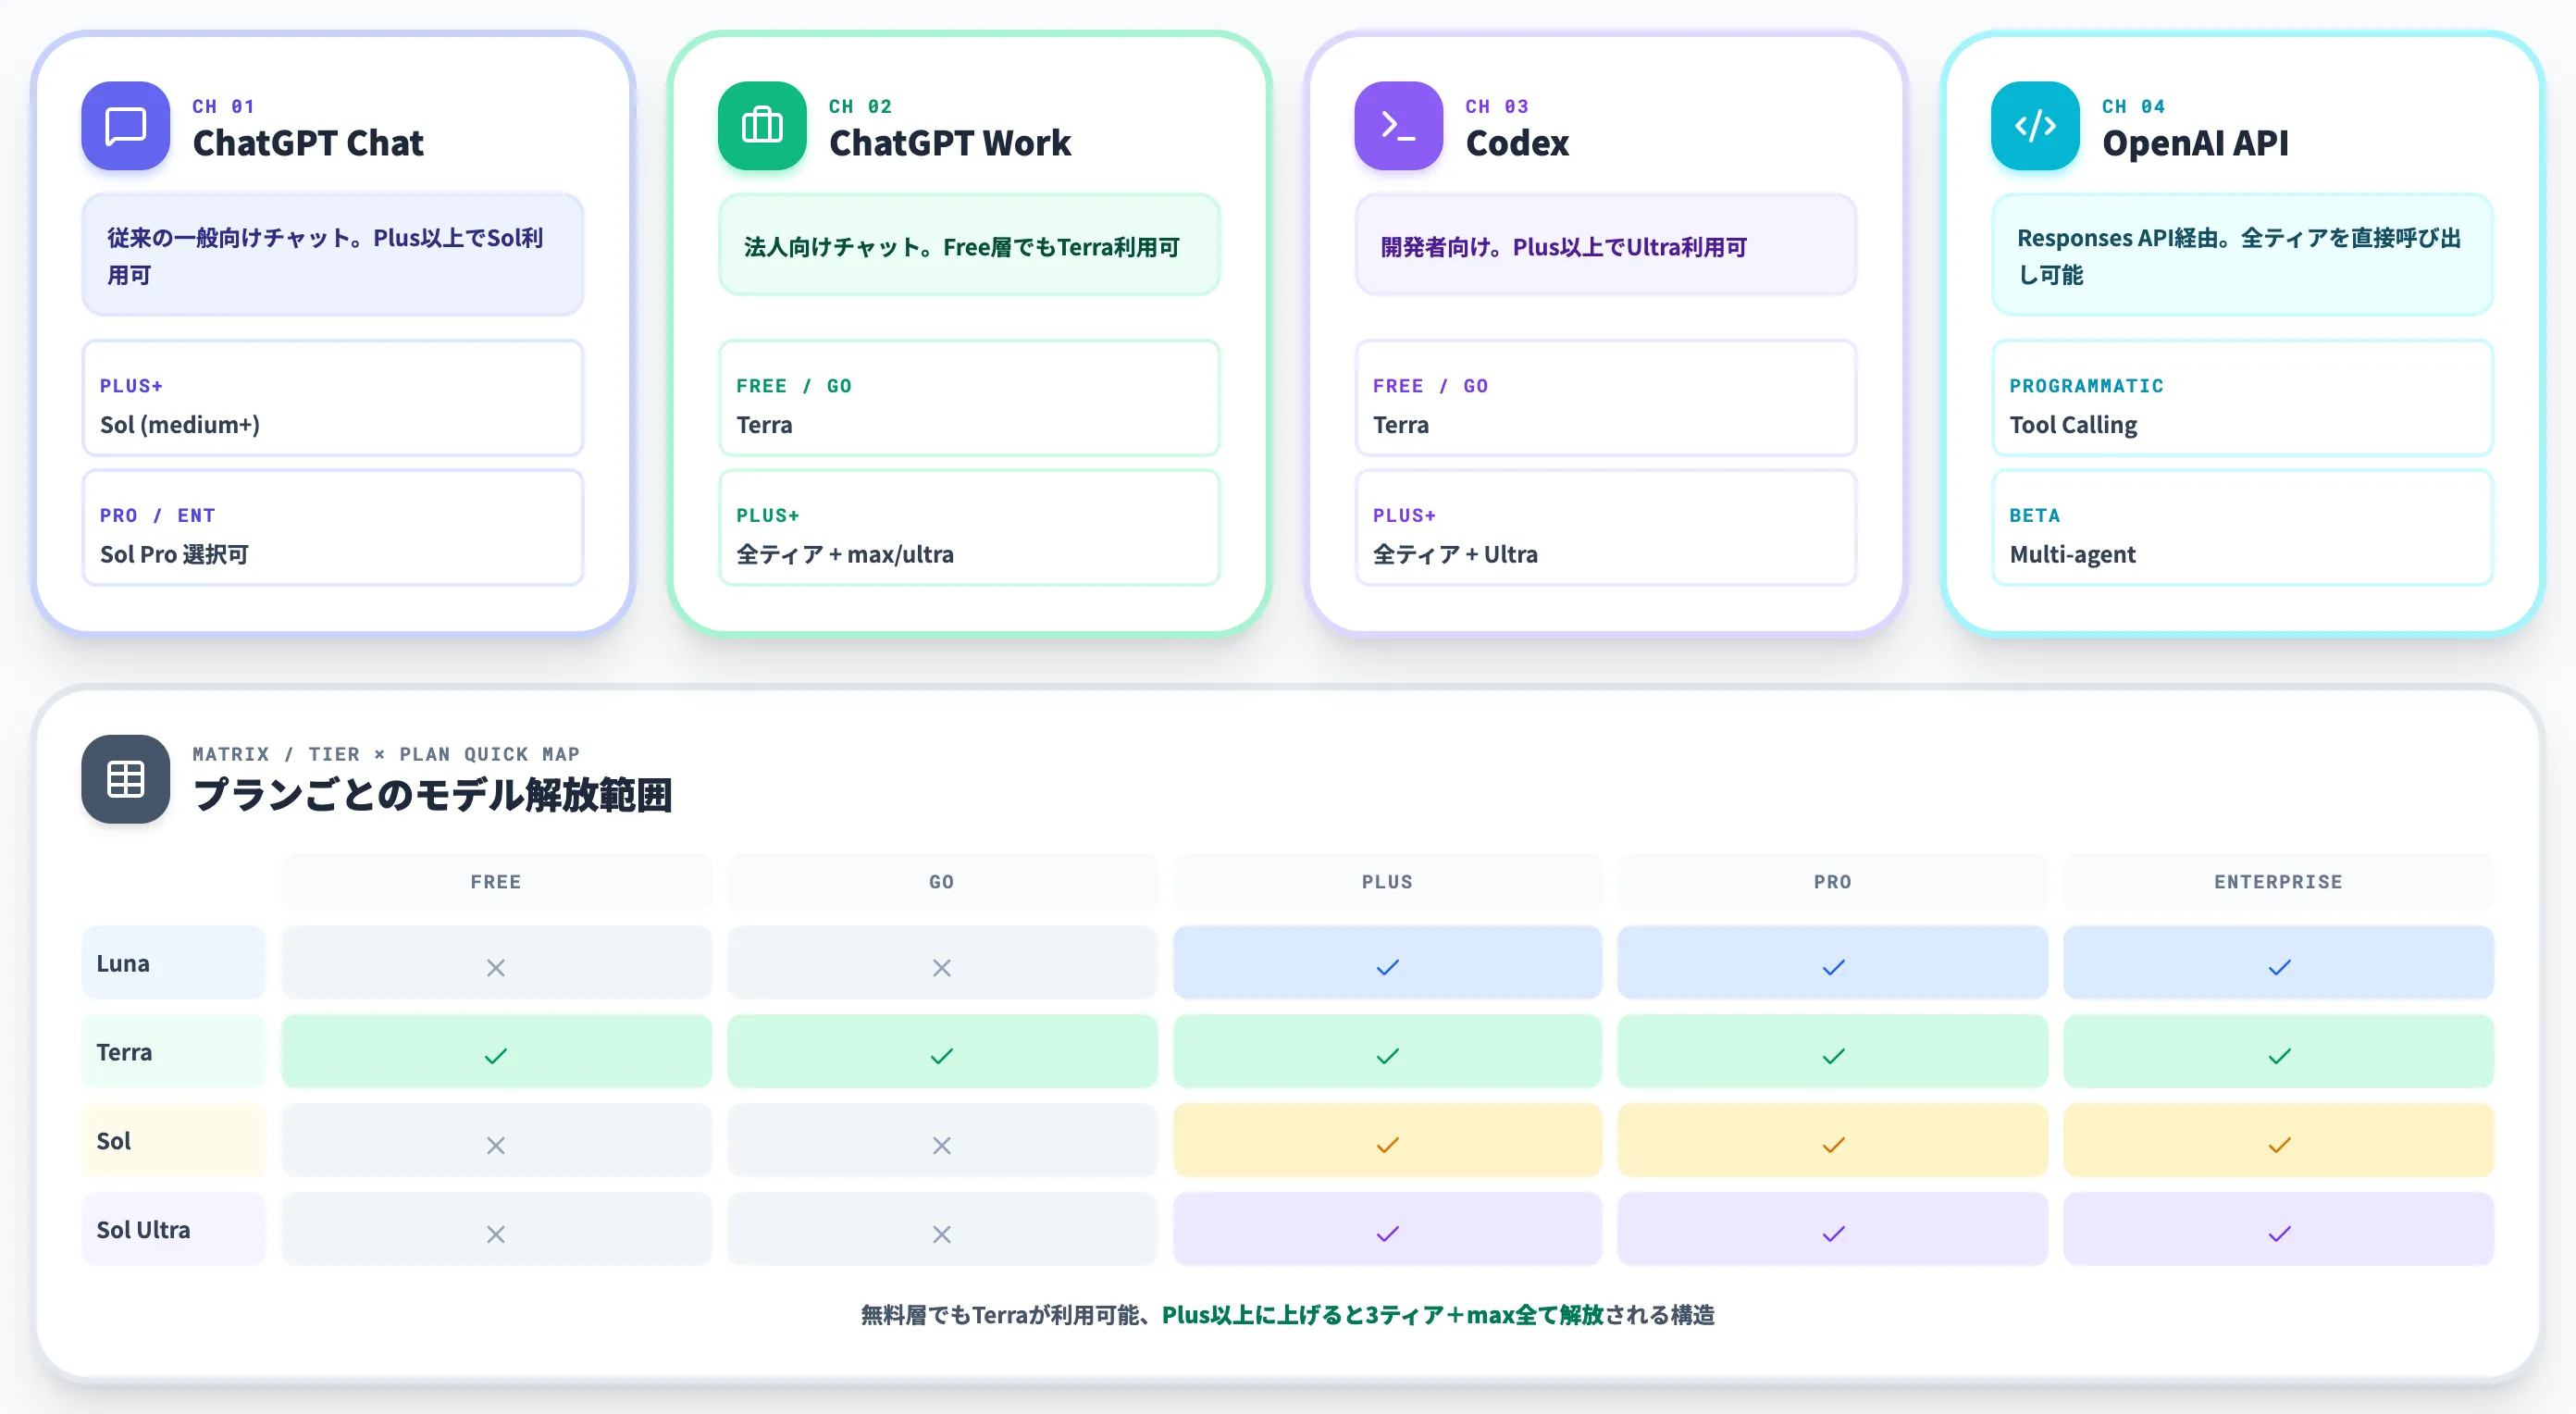Click the Sol checkmark under PRO
Image resolution: width=2576 pixels, height=1414 pixels.
[x=1833, y=1145]
